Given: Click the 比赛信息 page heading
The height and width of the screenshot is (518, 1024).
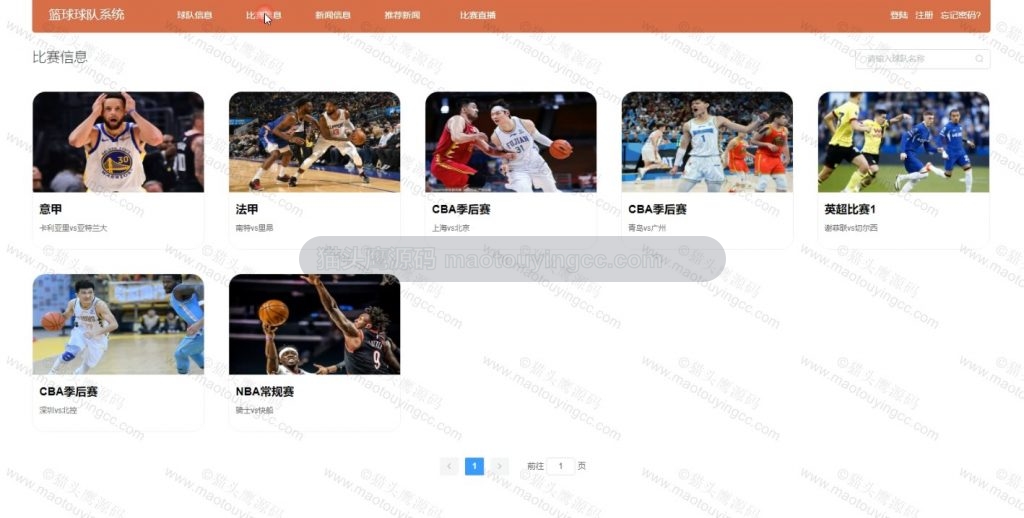Looking at the screenshot, I should pos(59,57).
